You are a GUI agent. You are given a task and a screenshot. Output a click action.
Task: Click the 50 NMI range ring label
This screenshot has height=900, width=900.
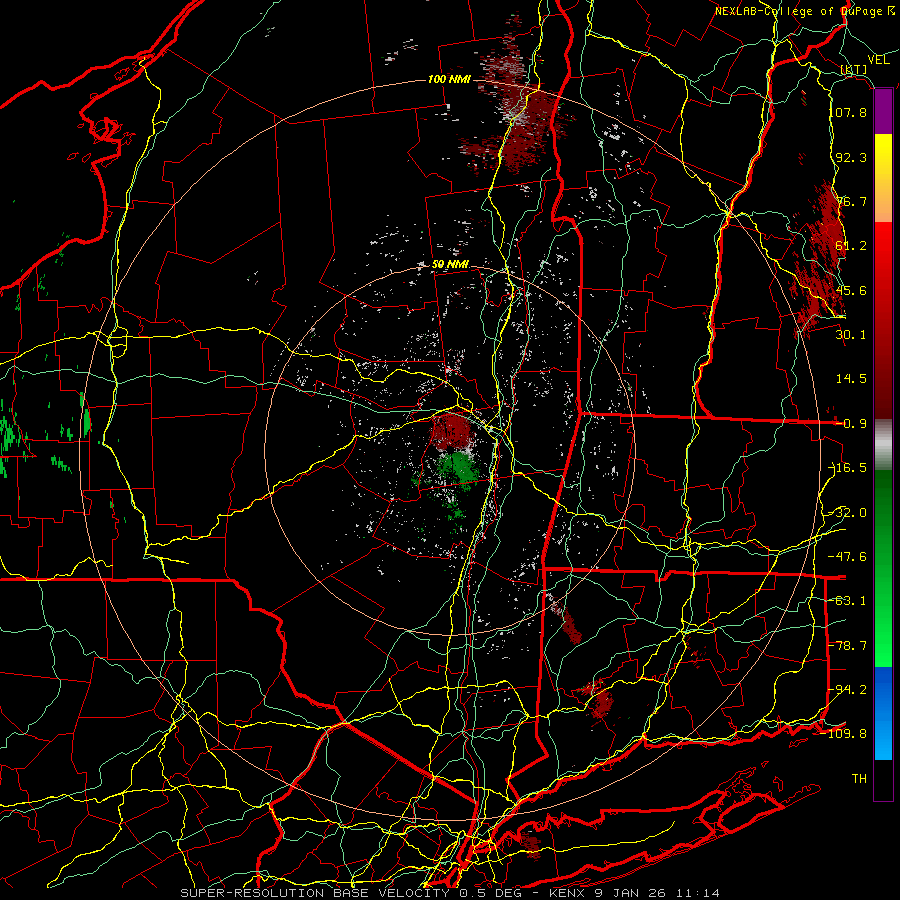point(450,265)
